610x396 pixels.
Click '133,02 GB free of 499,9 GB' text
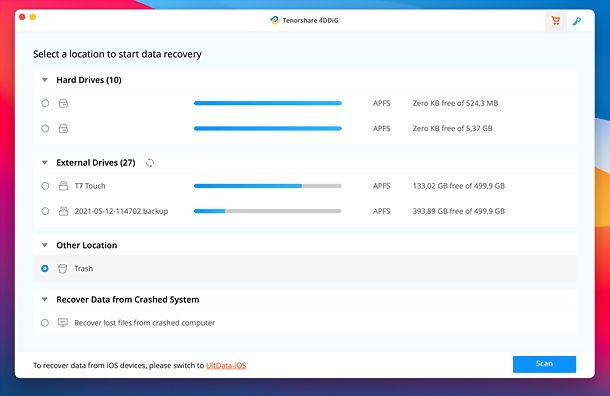click(459, 186)
